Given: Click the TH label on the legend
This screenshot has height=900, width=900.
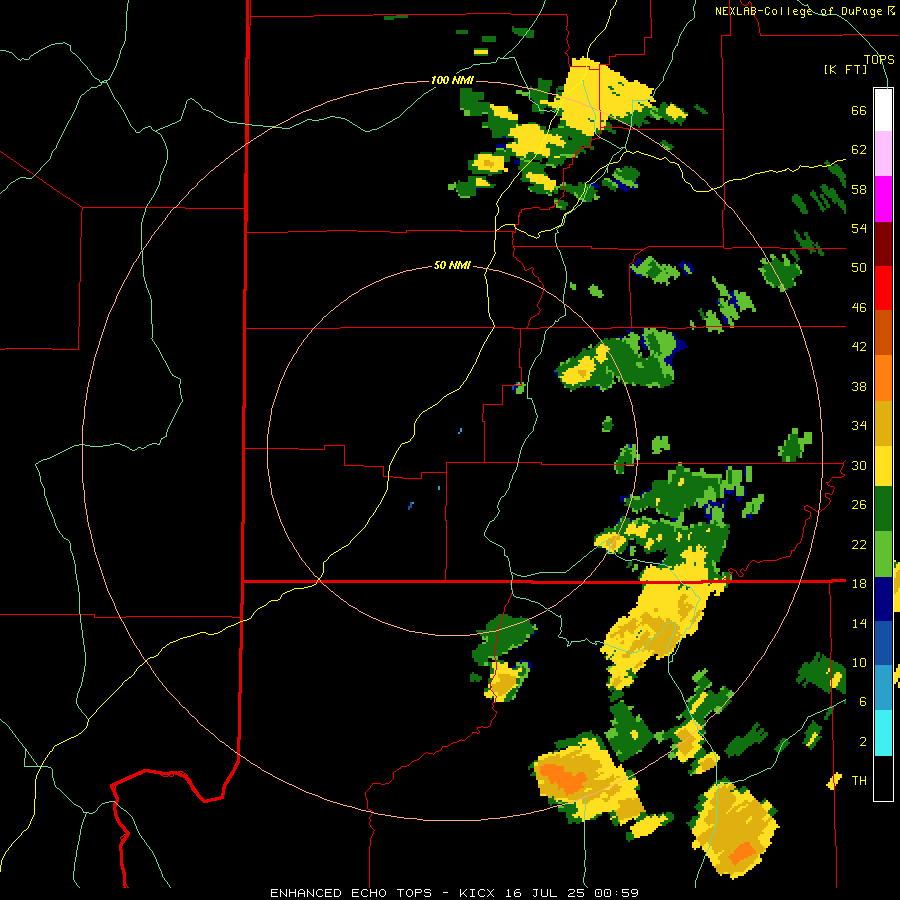Looking at the screenshot, I should tap(859, 780).
